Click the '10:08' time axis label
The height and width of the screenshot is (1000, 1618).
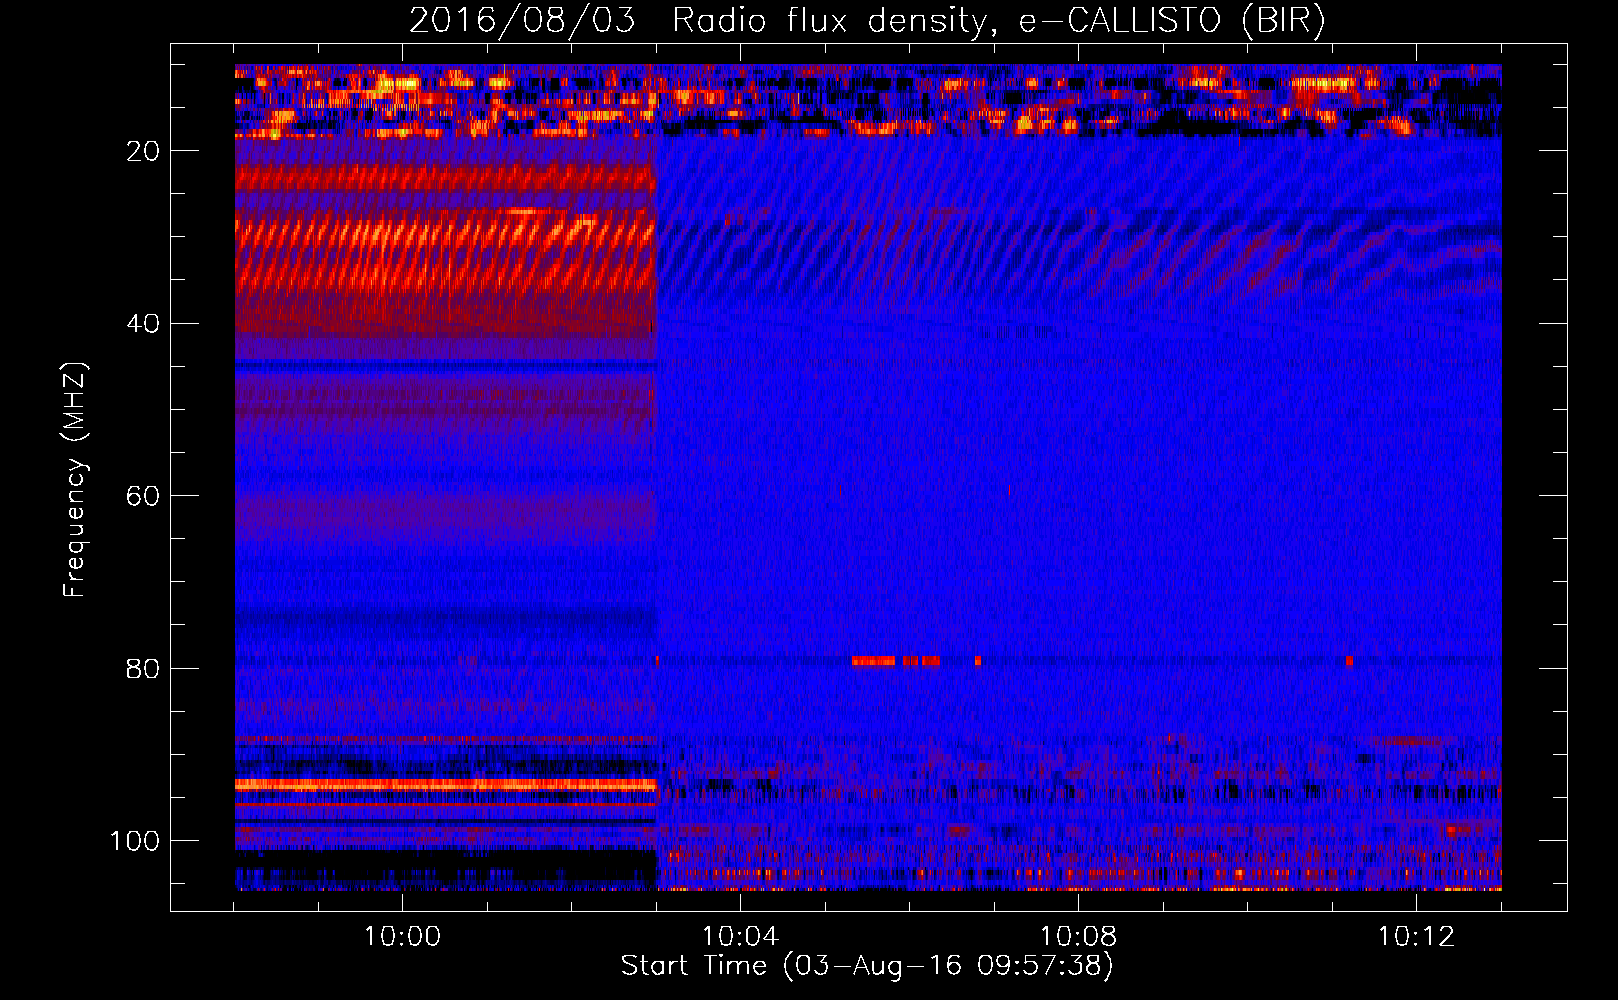[x=1078, y=936]
